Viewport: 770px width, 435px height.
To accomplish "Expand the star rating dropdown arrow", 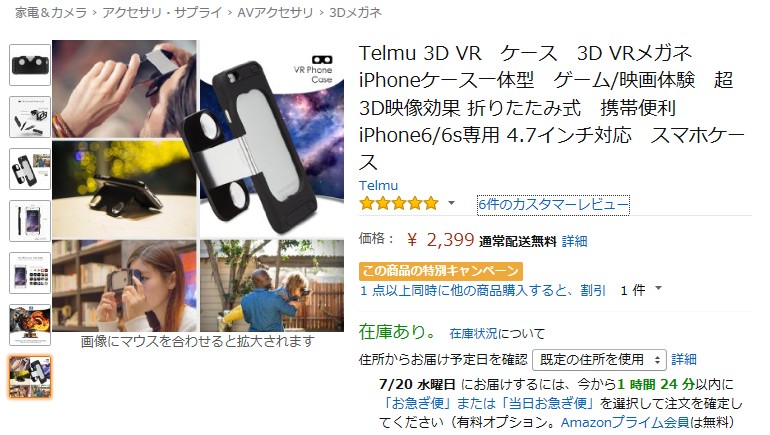I will (x=451, y=203).
